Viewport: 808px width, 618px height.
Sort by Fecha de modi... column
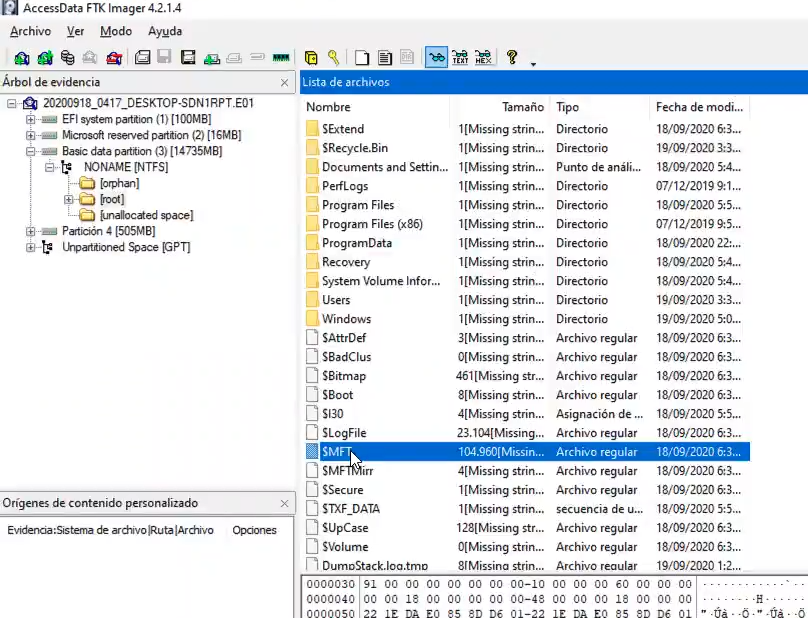pyautogui.click(x=699, y=107)
